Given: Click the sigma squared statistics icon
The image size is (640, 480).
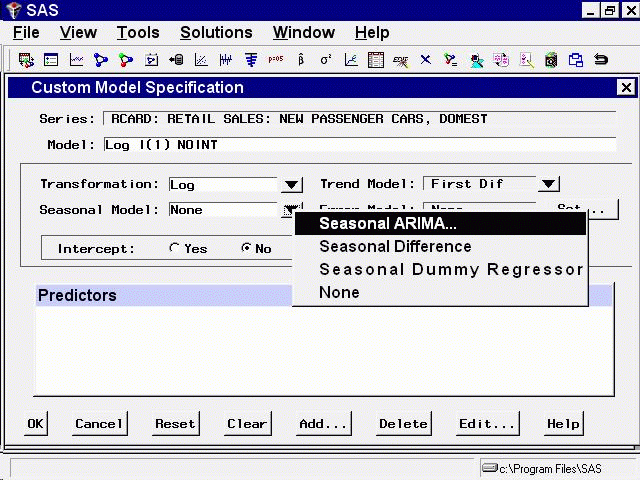Looking at the screenshot, I should pyautogui.click(x=326, y=60).
